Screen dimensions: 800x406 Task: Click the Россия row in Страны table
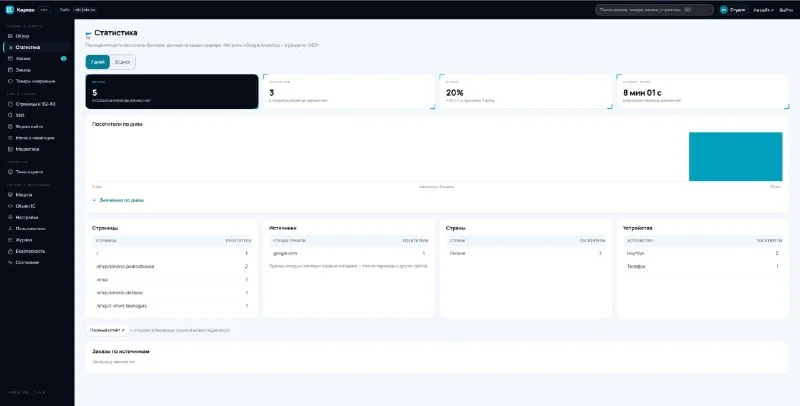click(526, 253)
